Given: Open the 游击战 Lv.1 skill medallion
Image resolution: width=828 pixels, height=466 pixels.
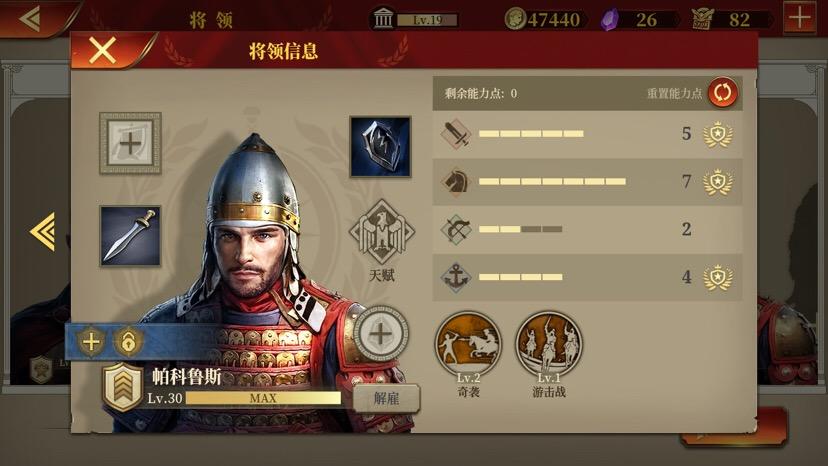Looking at the screenshot, I should click(x=549, y=344).
